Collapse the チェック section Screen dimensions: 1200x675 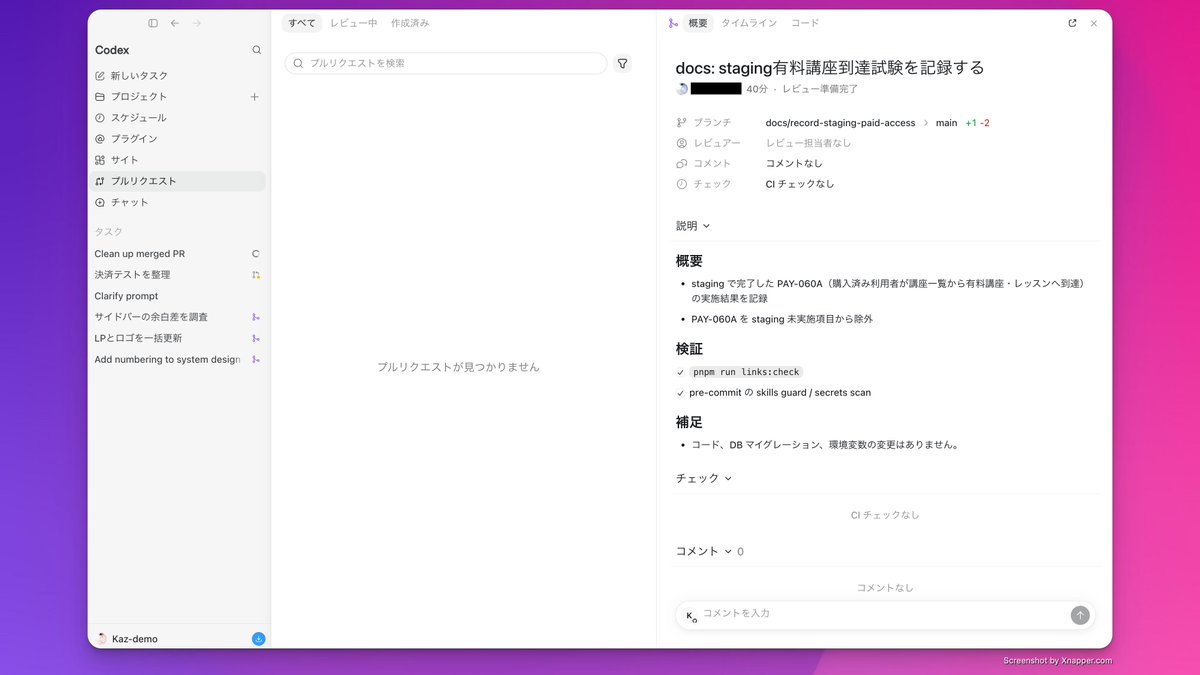coord(704,478)
